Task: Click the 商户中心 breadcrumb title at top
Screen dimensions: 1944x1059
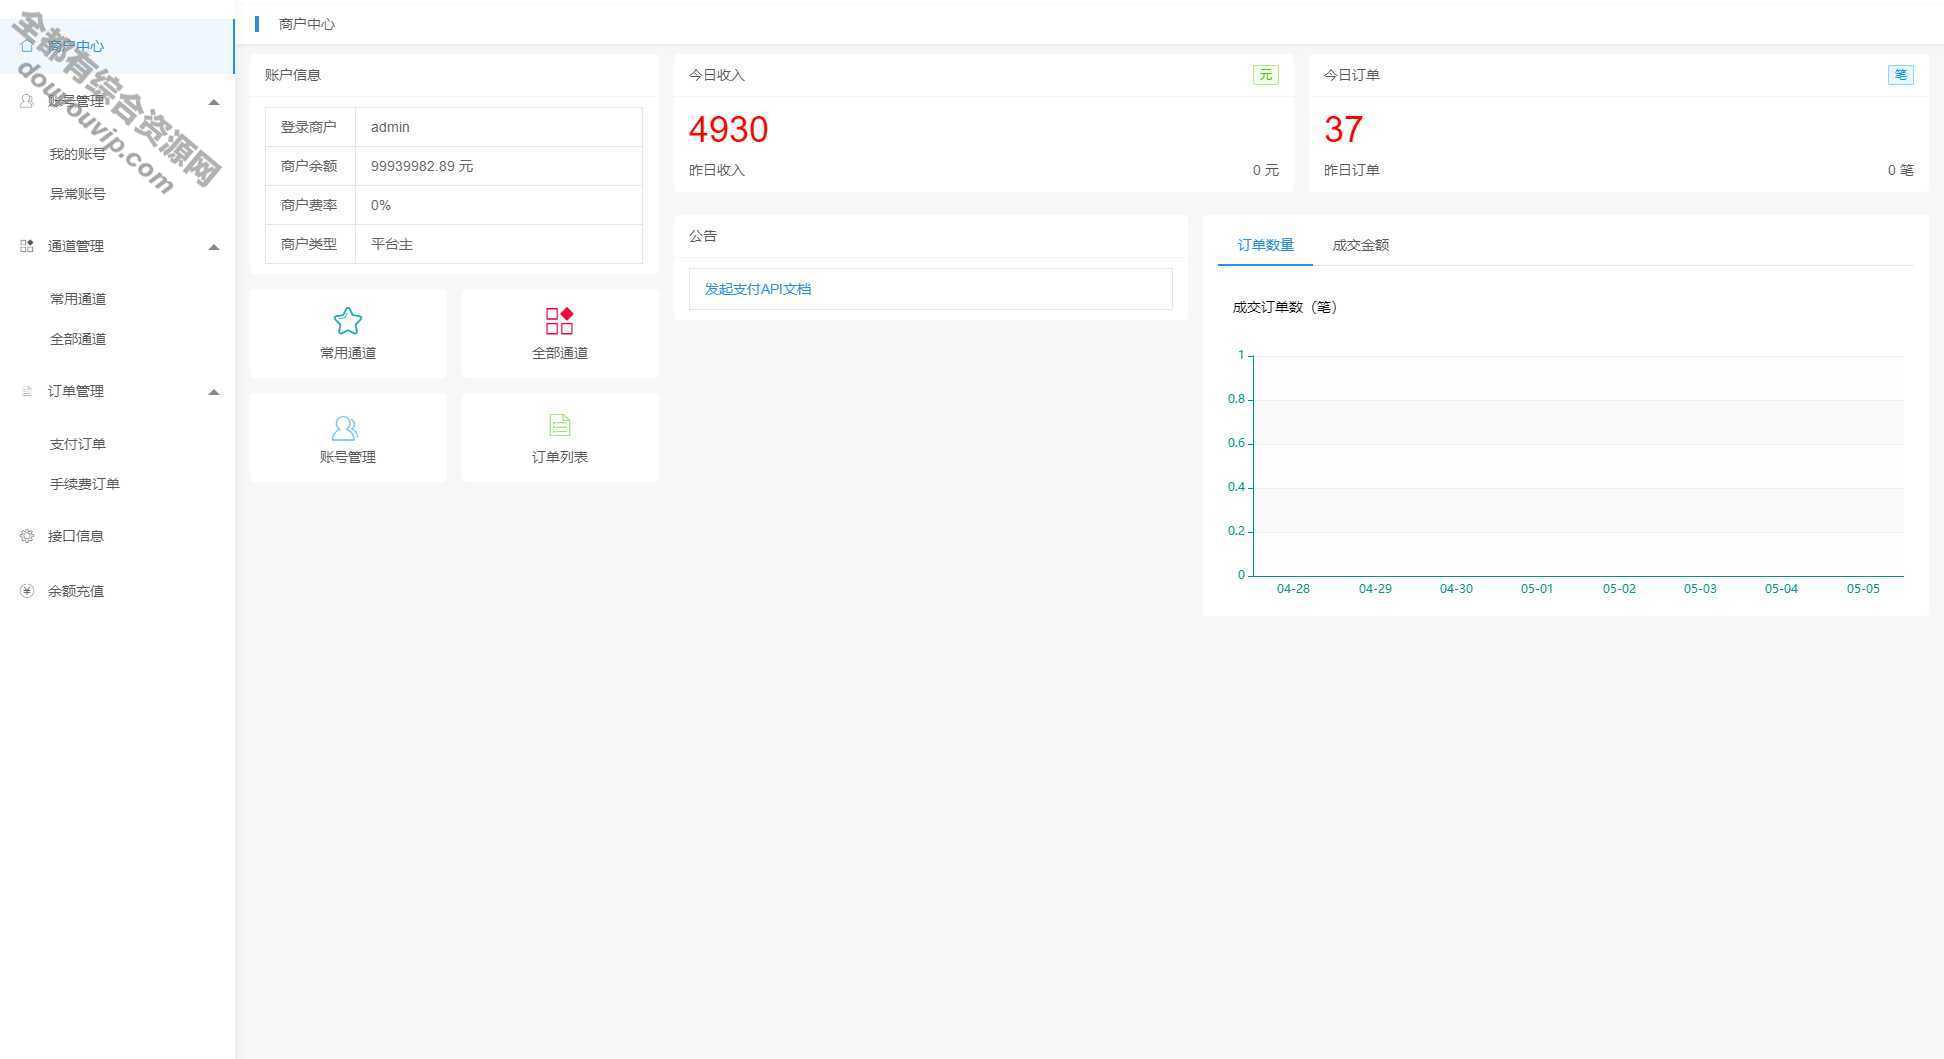Action: 307,24
